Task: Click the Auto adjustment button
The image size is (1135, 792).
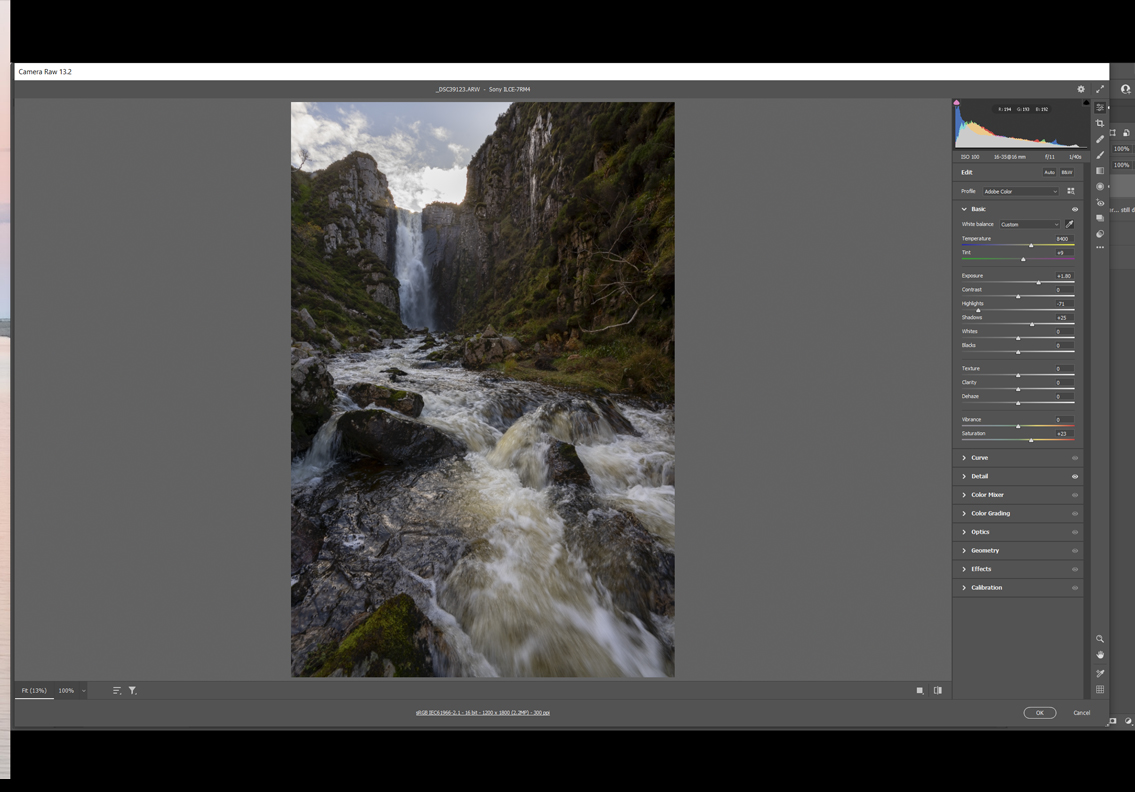Action: coord(1049,172)
